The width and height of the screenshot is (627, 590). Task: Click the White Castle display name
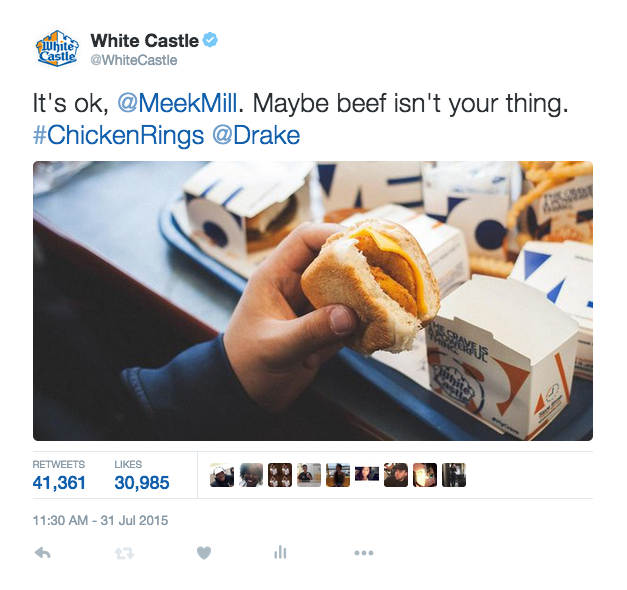144,41
